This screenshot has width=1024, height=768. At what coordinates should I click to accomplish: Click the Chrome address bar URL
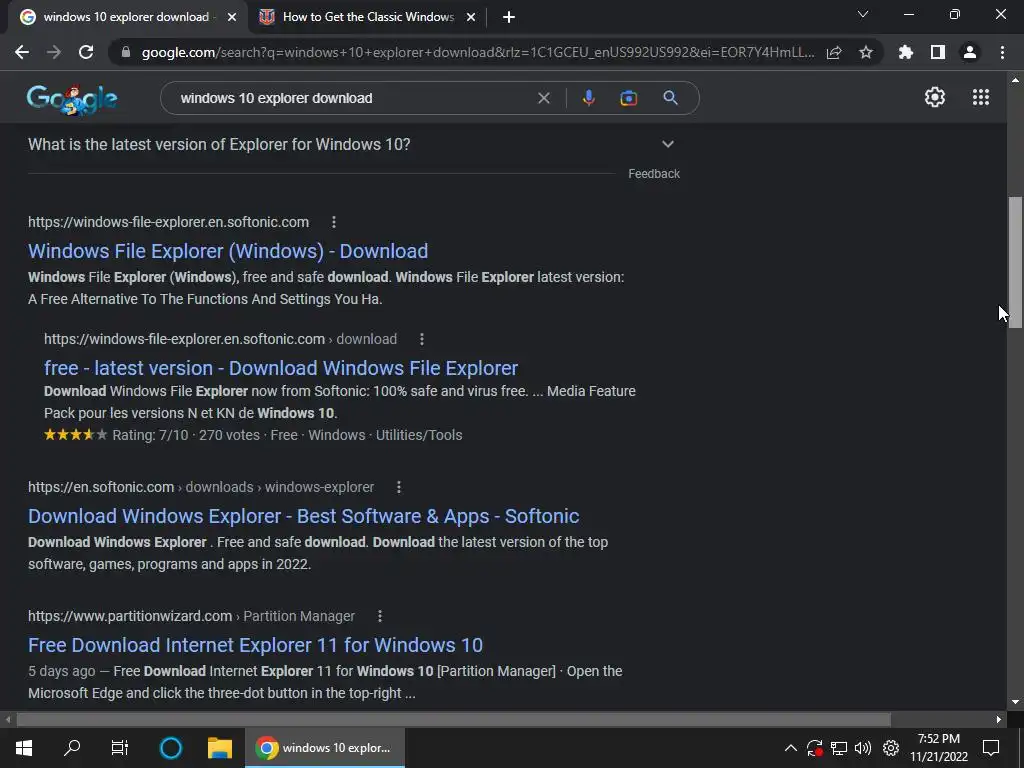(x=478, y=52)
